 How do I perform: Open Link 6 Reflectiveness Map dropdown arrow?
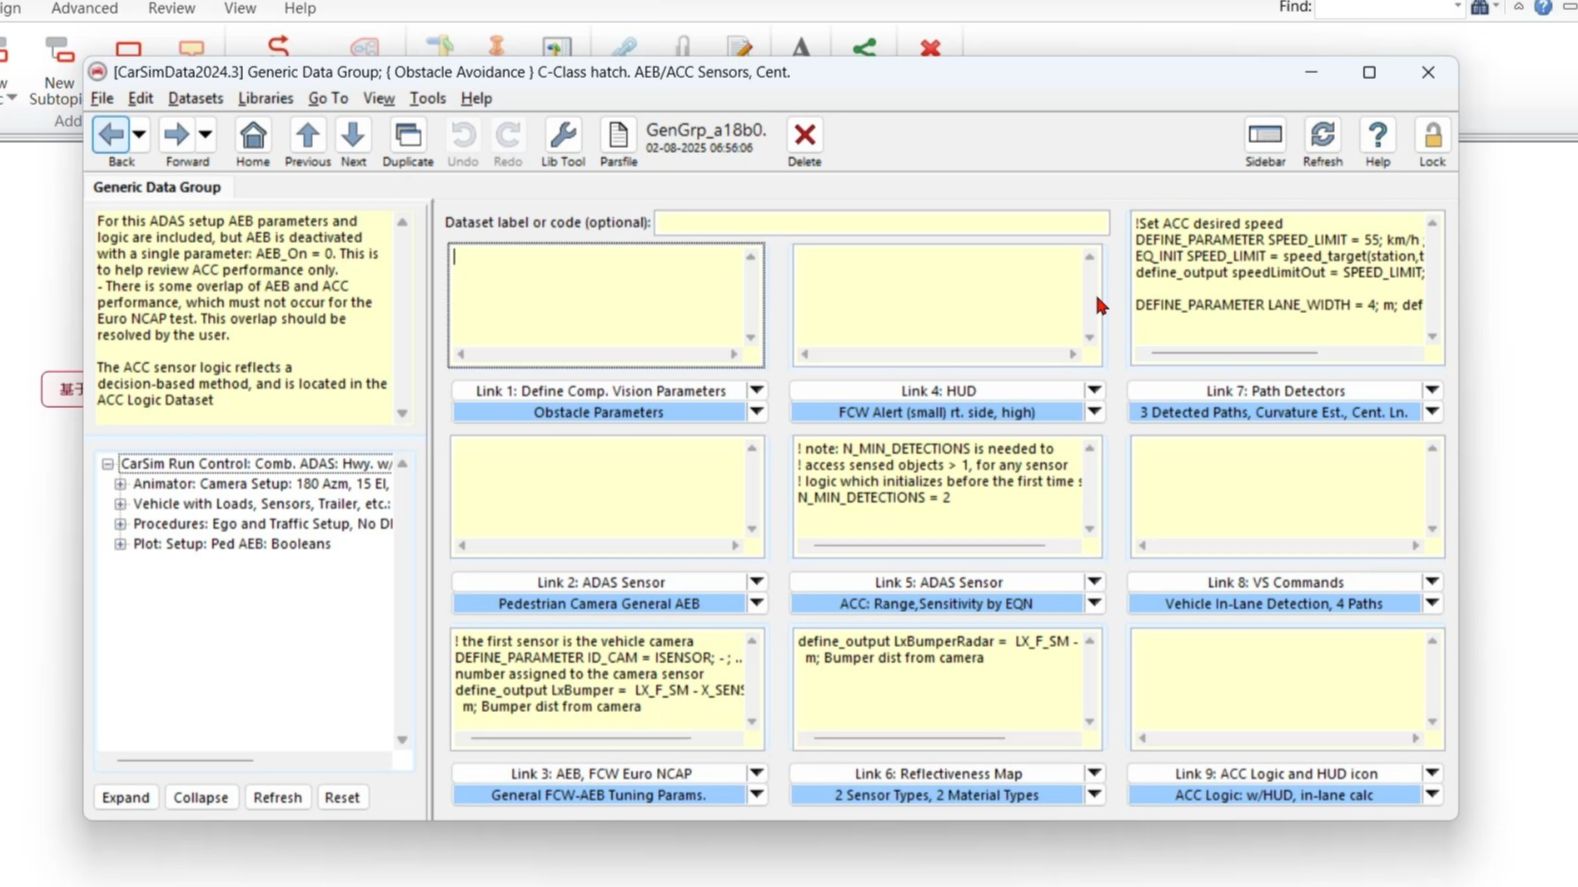click(x=1095, y=773)
